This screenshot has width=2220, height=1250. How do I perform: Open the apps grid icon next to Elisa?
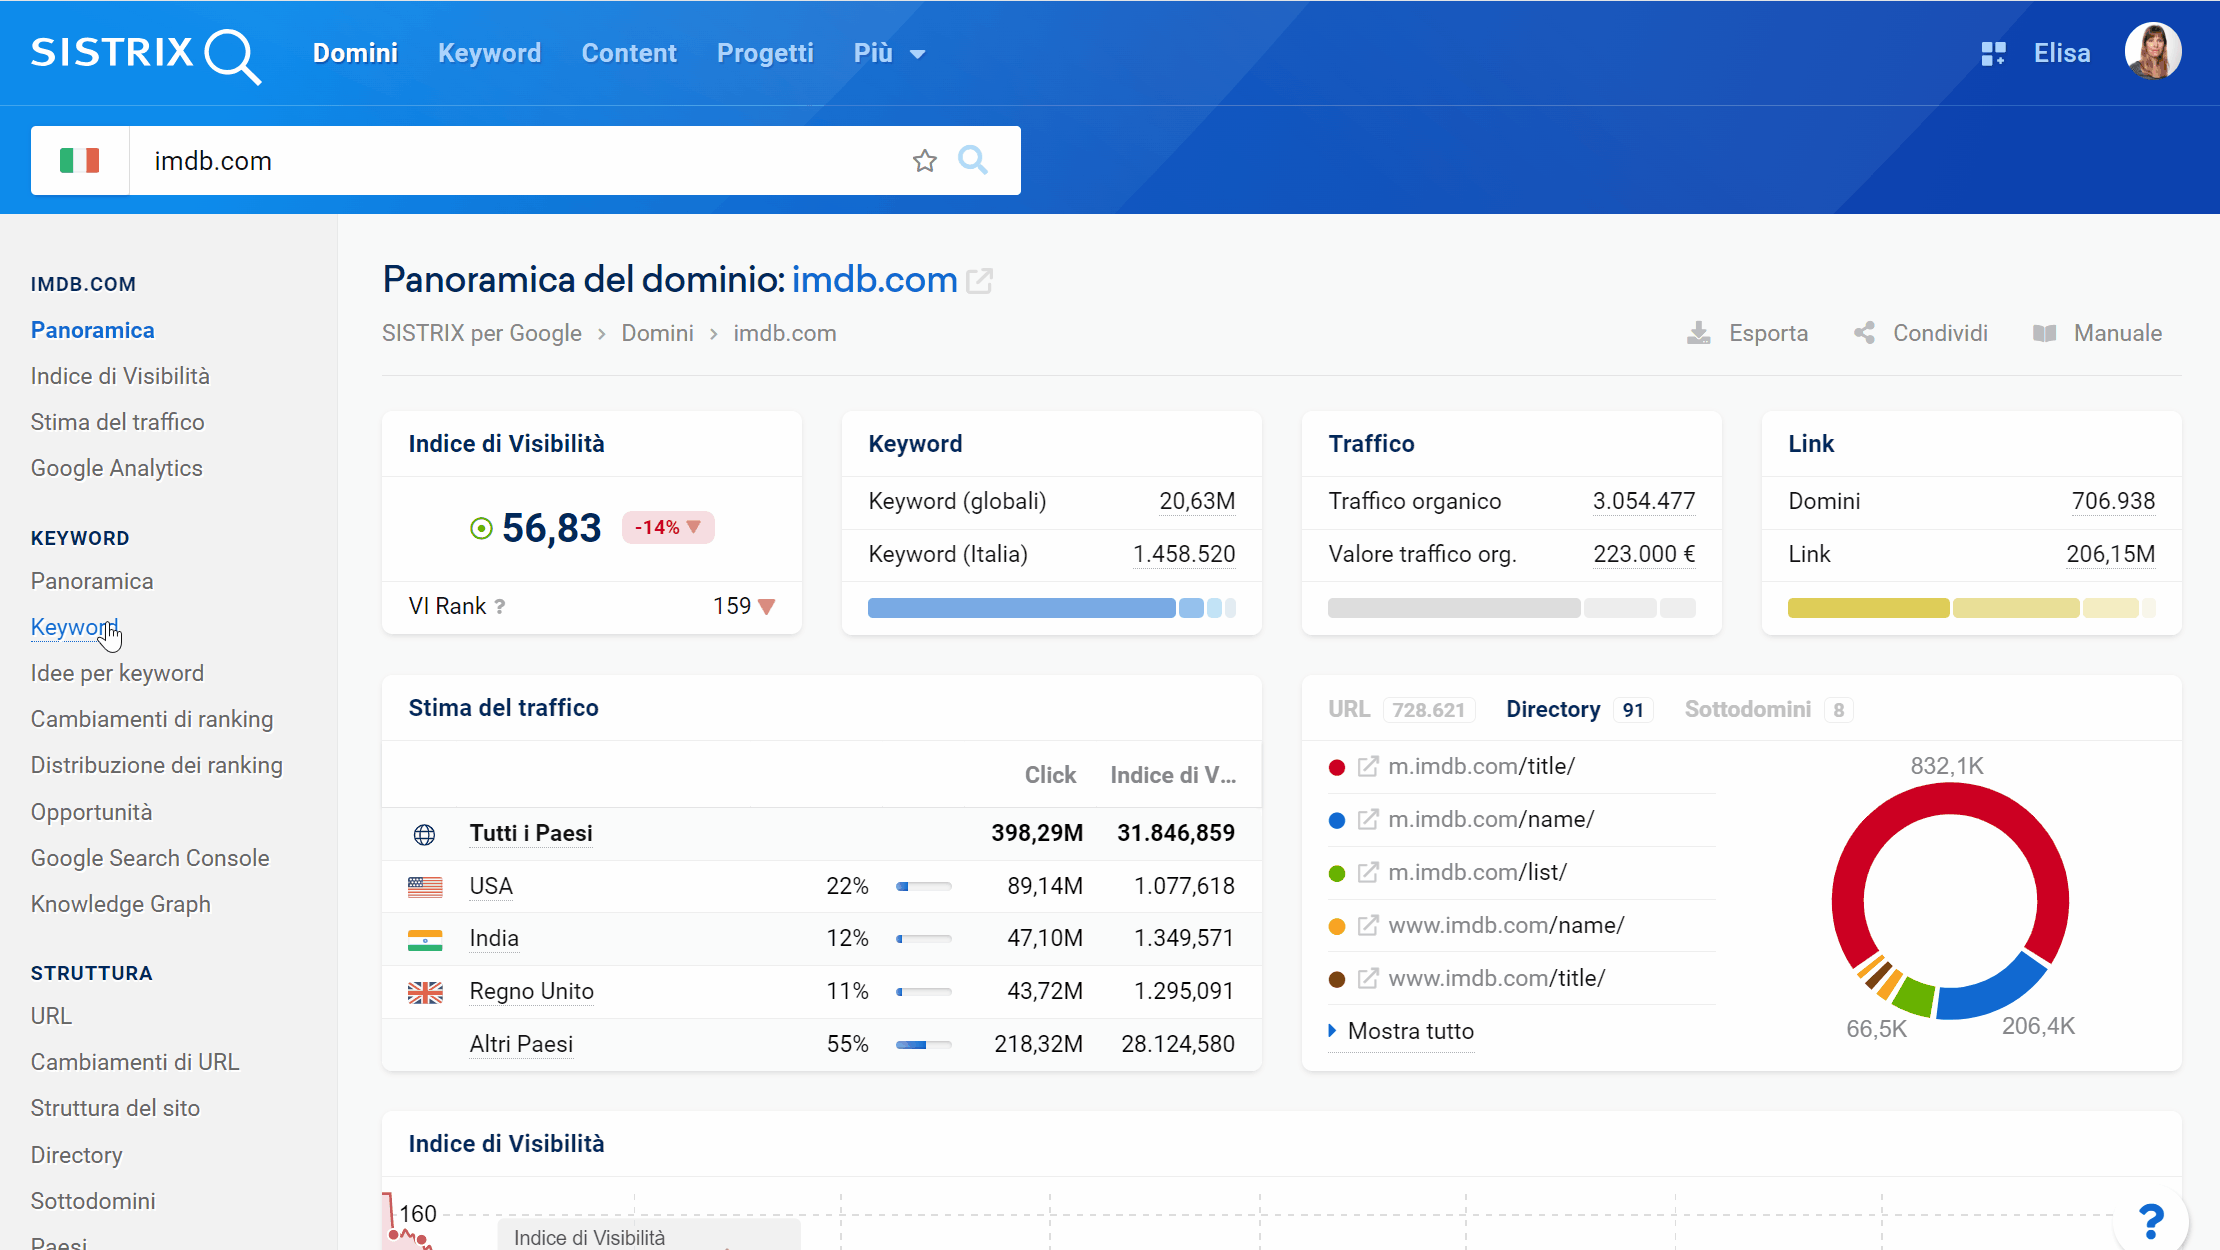tap(1993, 53)
